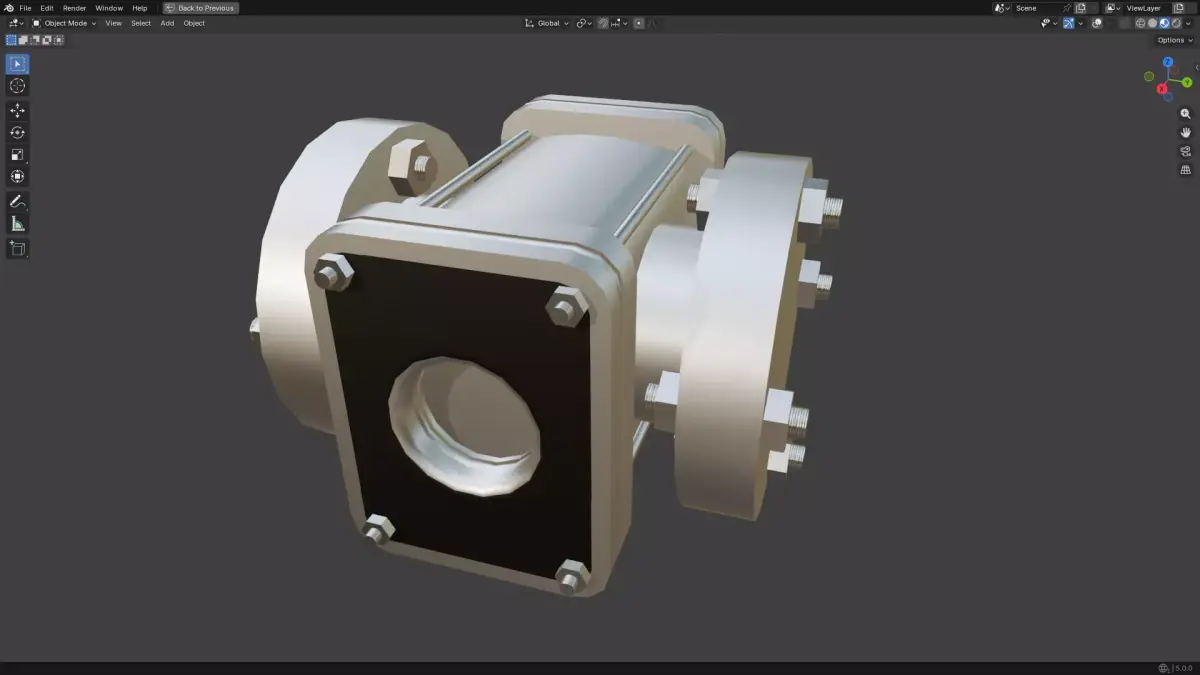Click the X axis on navigation gizmo
The image size is (1200, 675).
pos(1162,89)
